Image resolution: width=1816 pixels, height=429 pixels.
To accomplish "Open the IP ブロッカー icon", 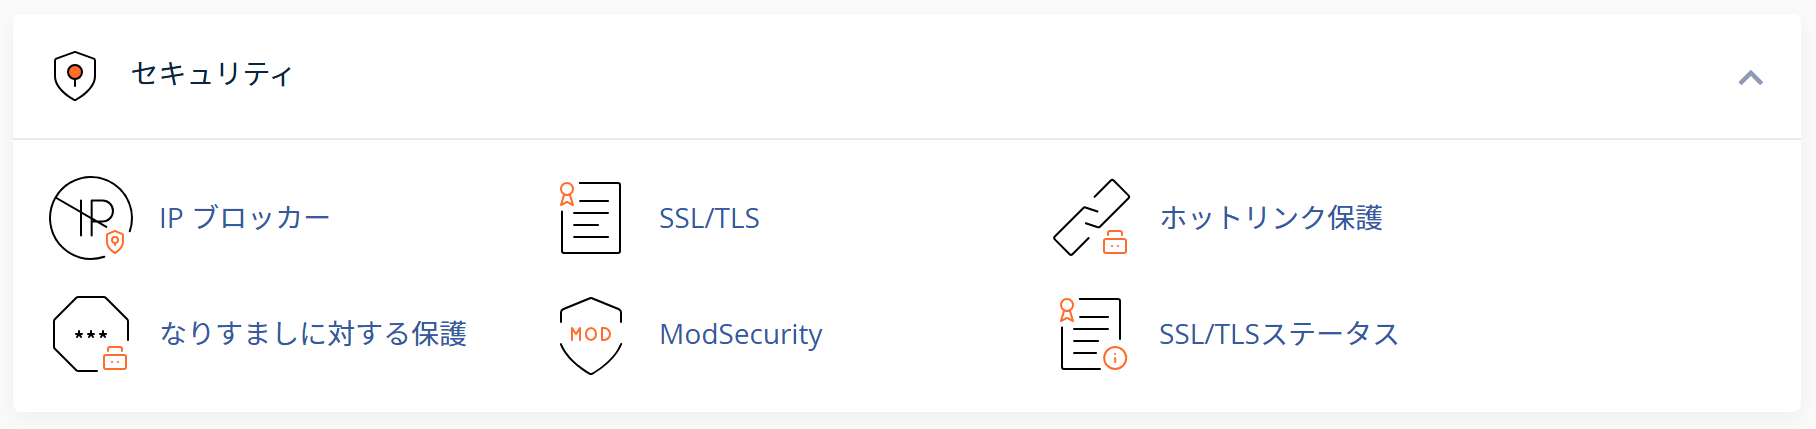I will (x=91, y=218).
